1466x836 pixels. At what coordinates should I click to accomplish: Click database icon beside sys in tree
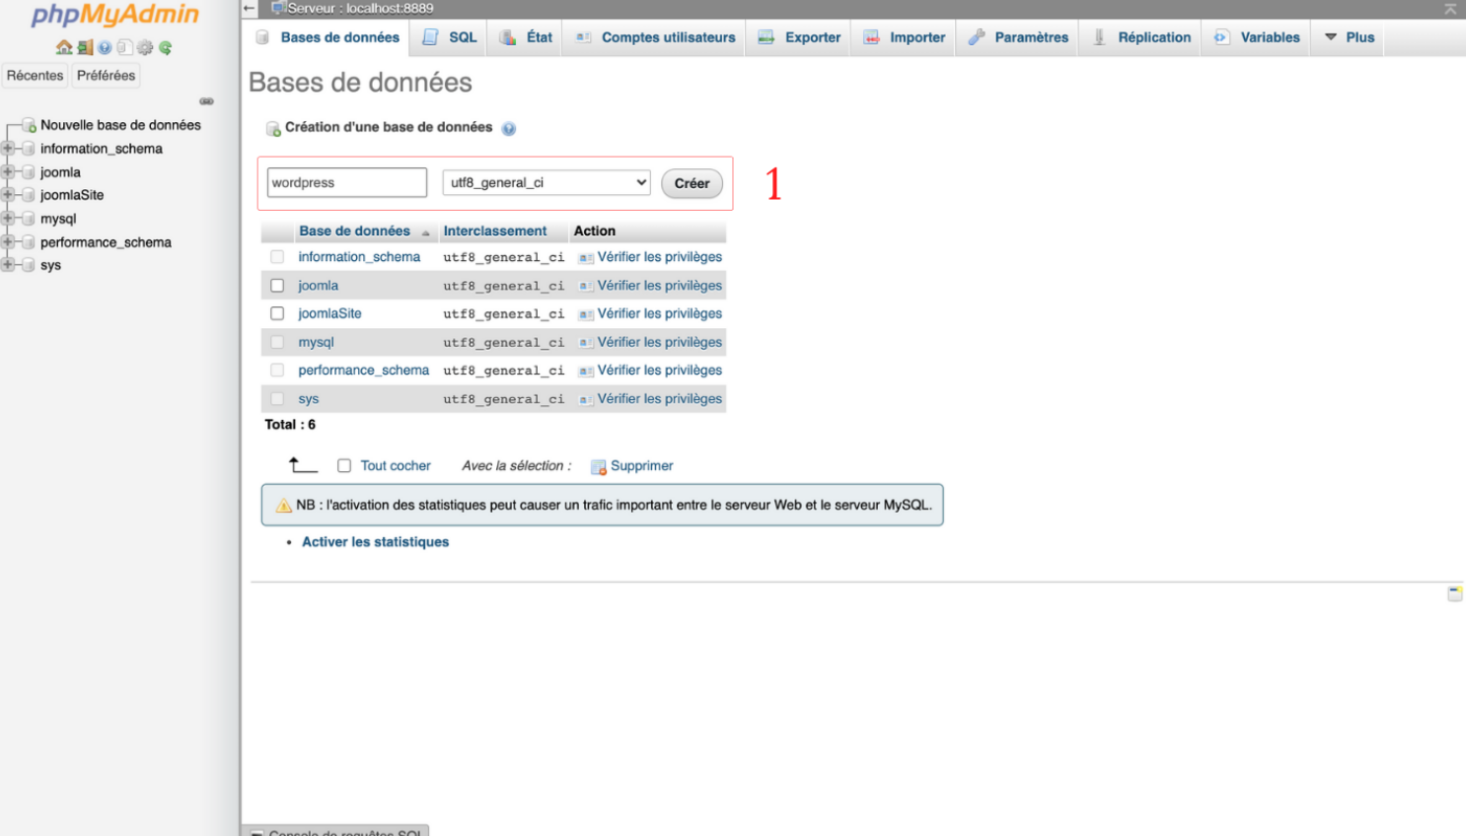click(x=29, y=265)
